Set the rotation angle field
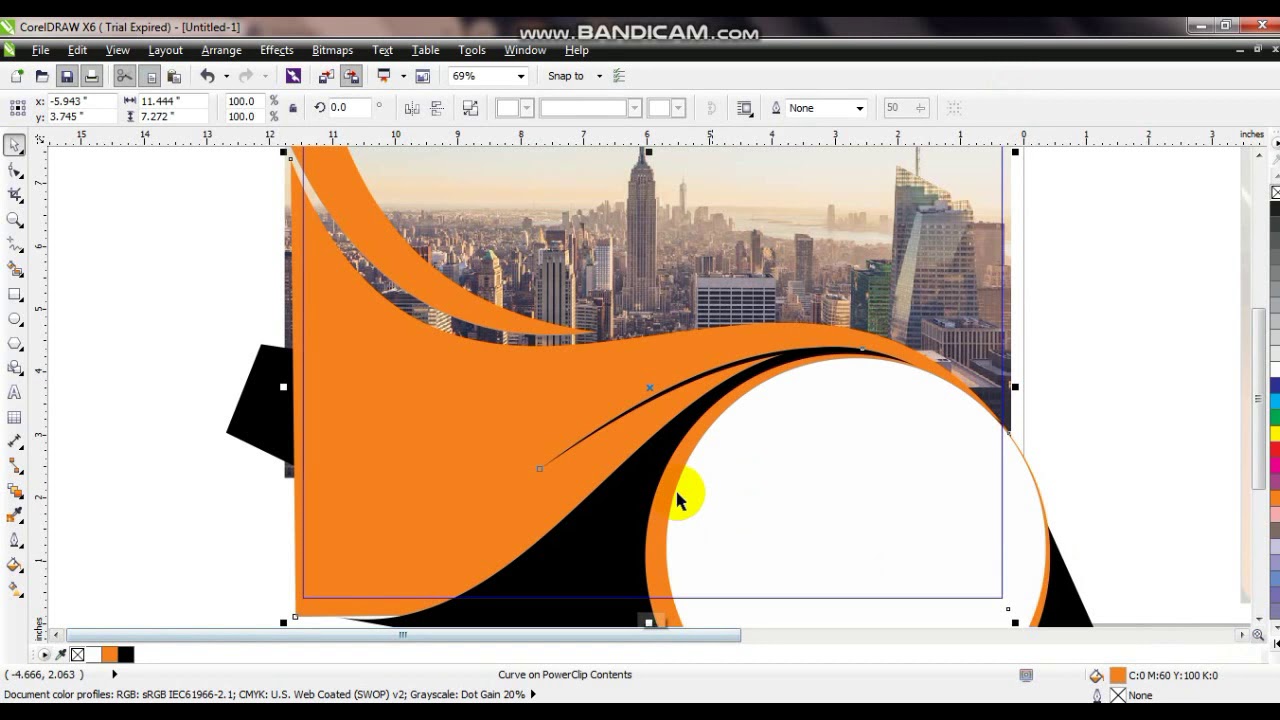Viewport: 1280px width, 720px height. (350, 108)
